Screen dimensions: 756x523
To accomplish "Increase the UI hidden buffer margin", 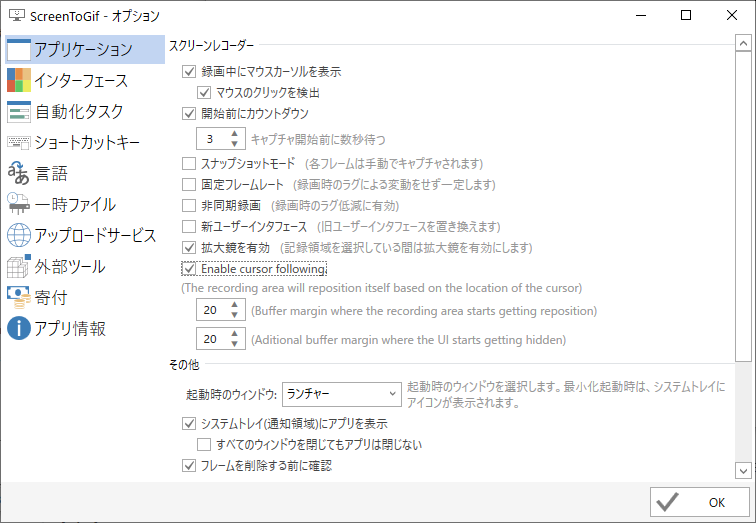I will click(x=234, y=334).
